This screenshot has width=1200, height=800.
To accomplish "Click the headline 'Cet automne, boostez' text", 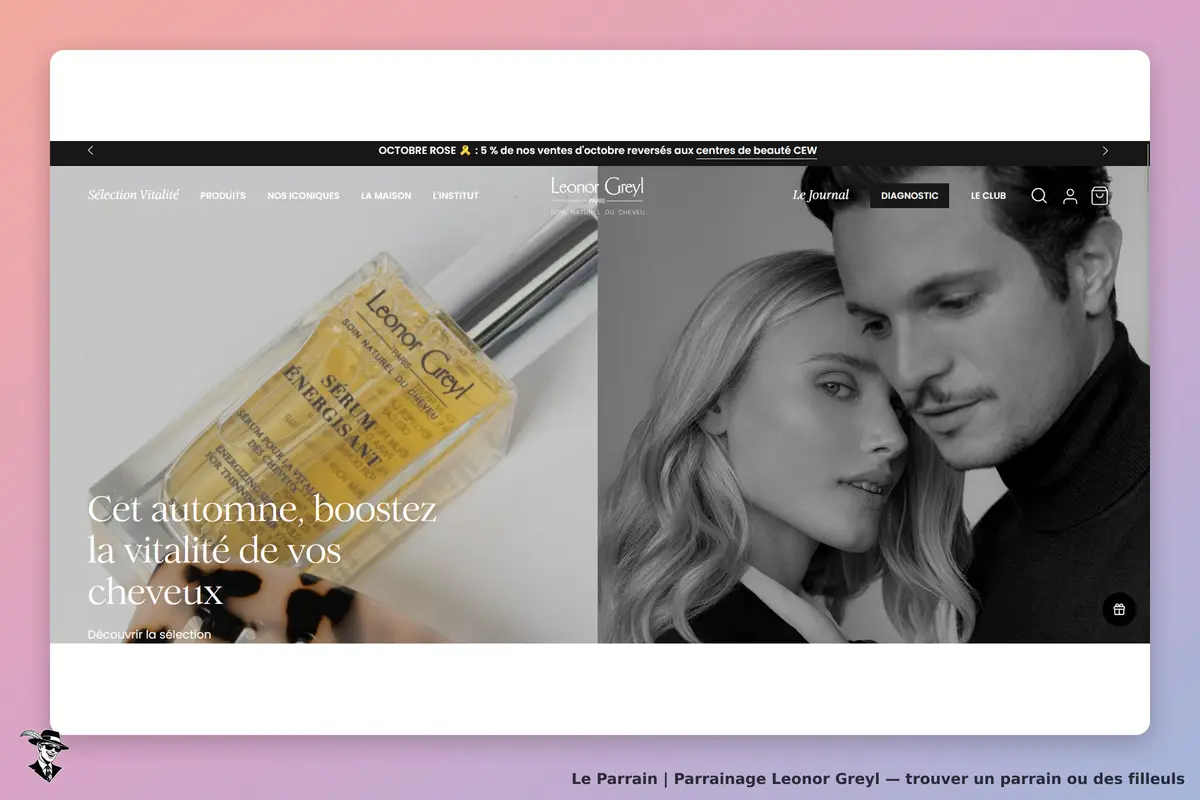I will click(262, 509).
